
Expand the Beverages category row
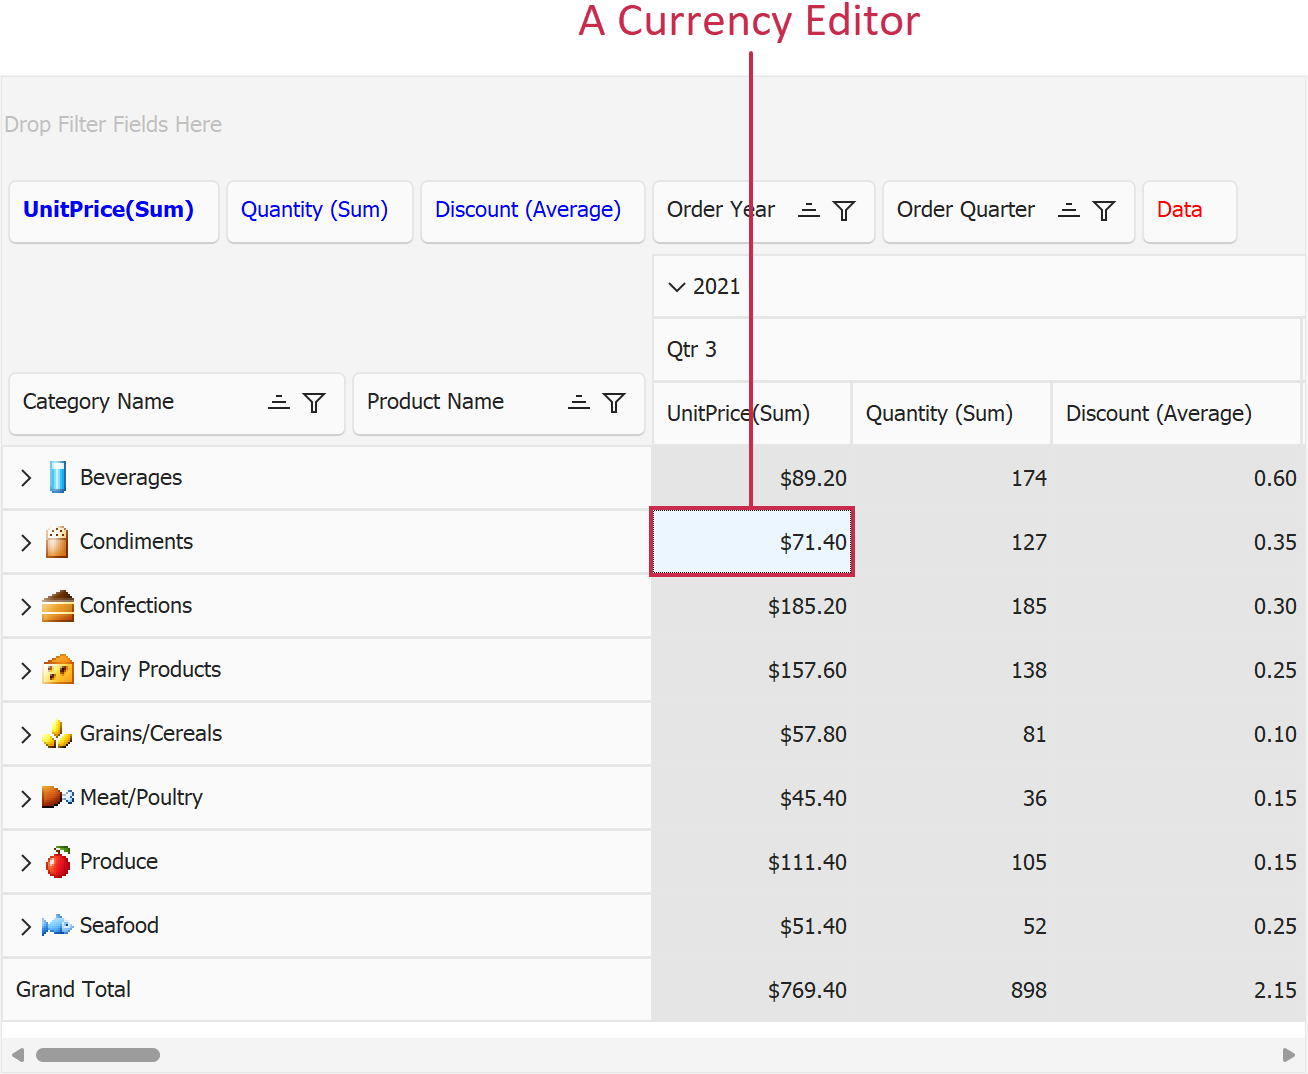tap(26, 478)
